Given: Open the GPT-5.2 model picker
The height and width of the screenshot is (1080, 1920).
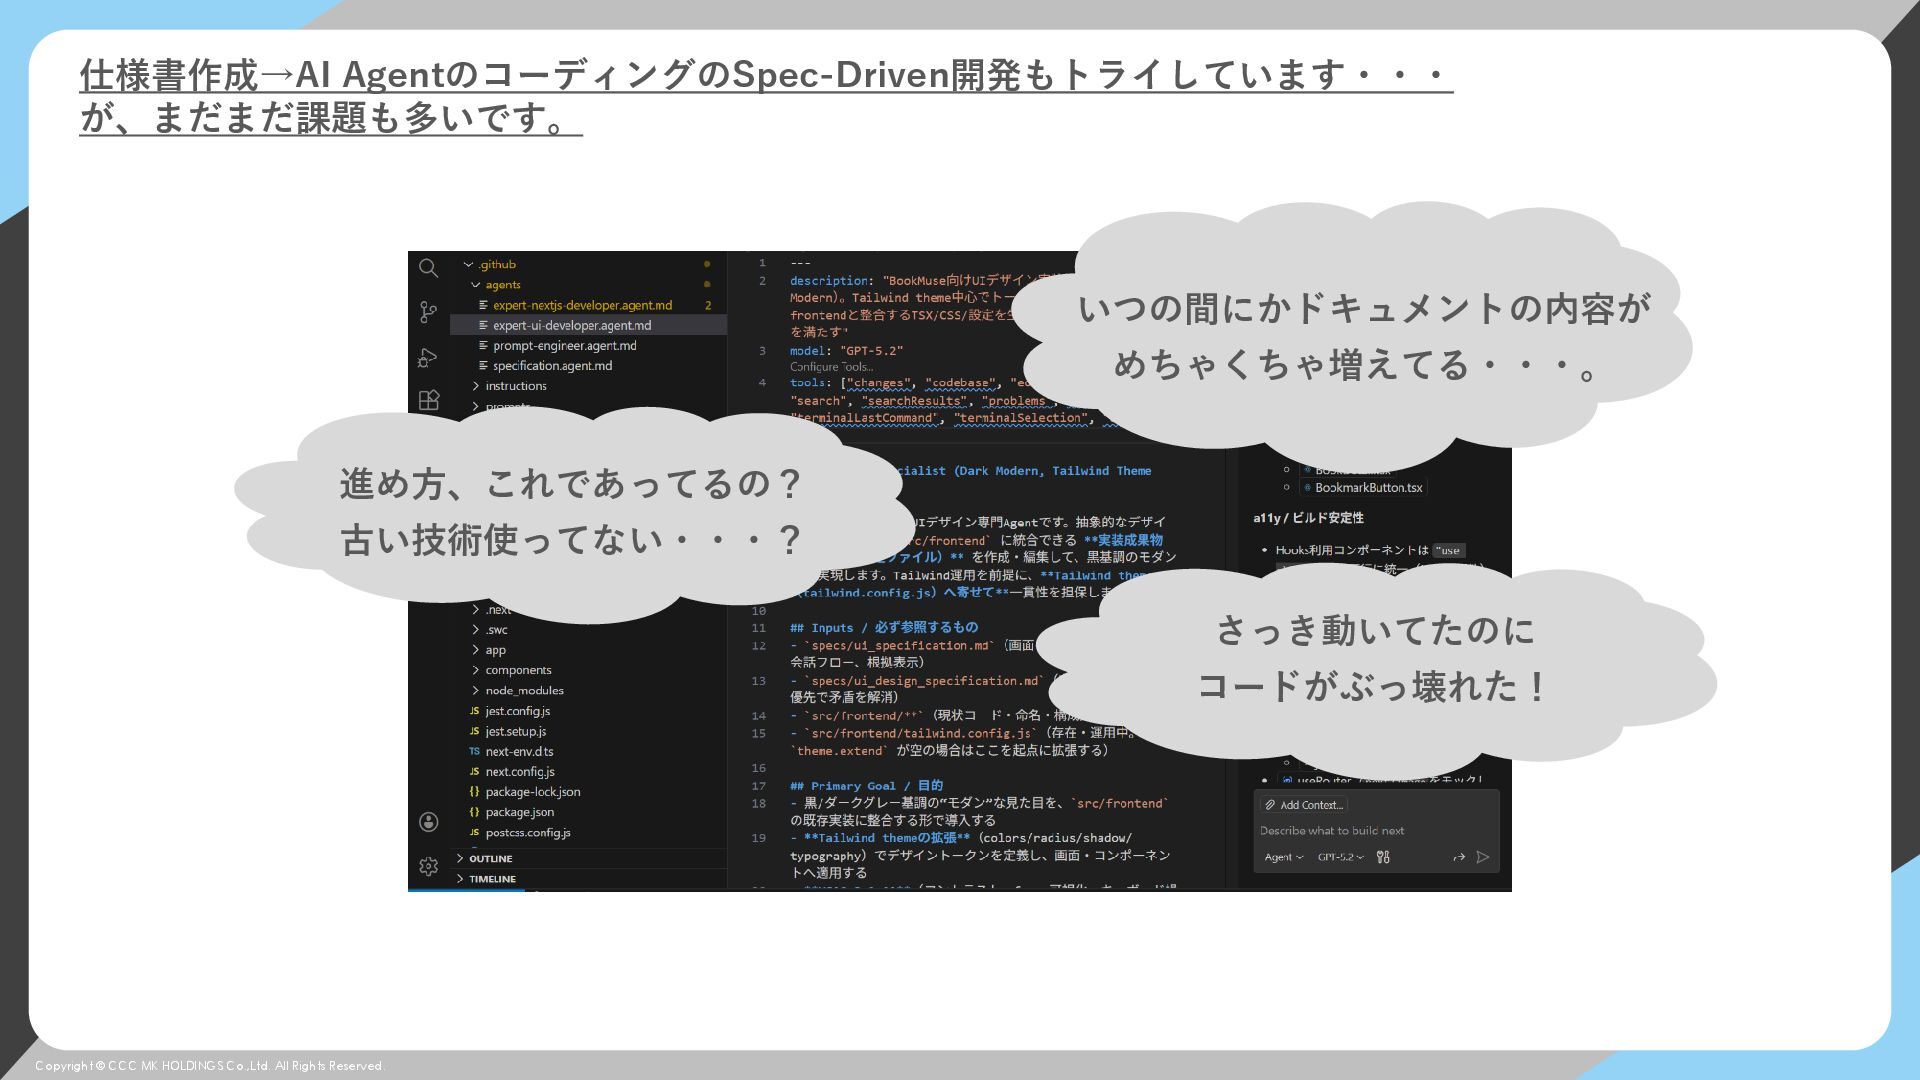Looking at the screenshot, I should 1340,857.
